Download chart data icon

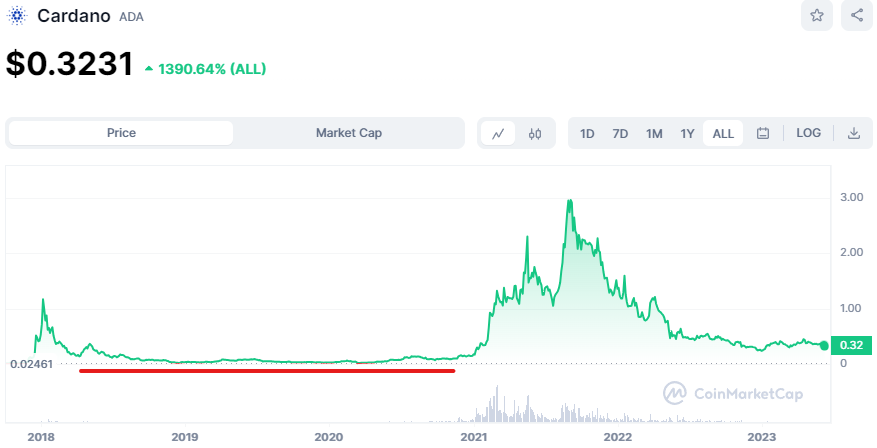854,133
